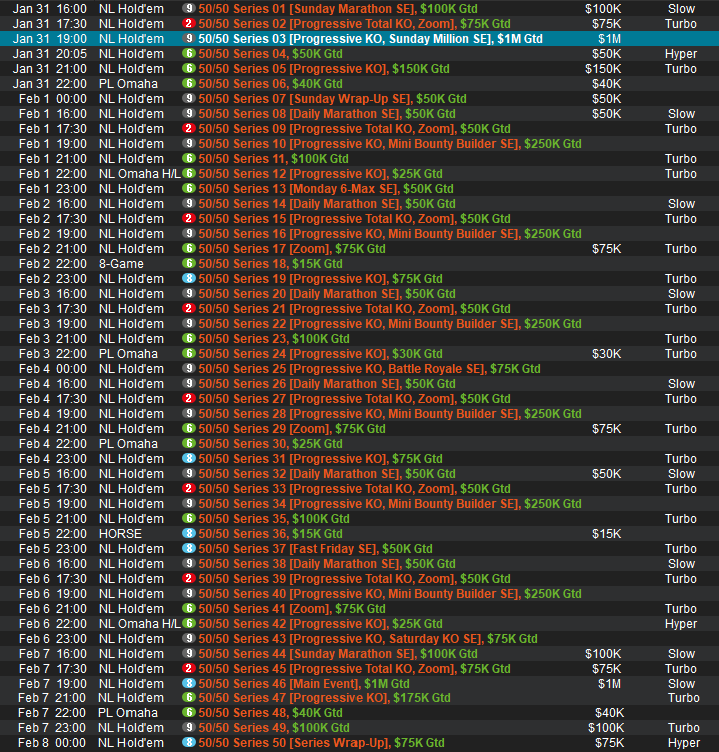Click the blue 8-max icon for Series 46 Main Event

188,683
